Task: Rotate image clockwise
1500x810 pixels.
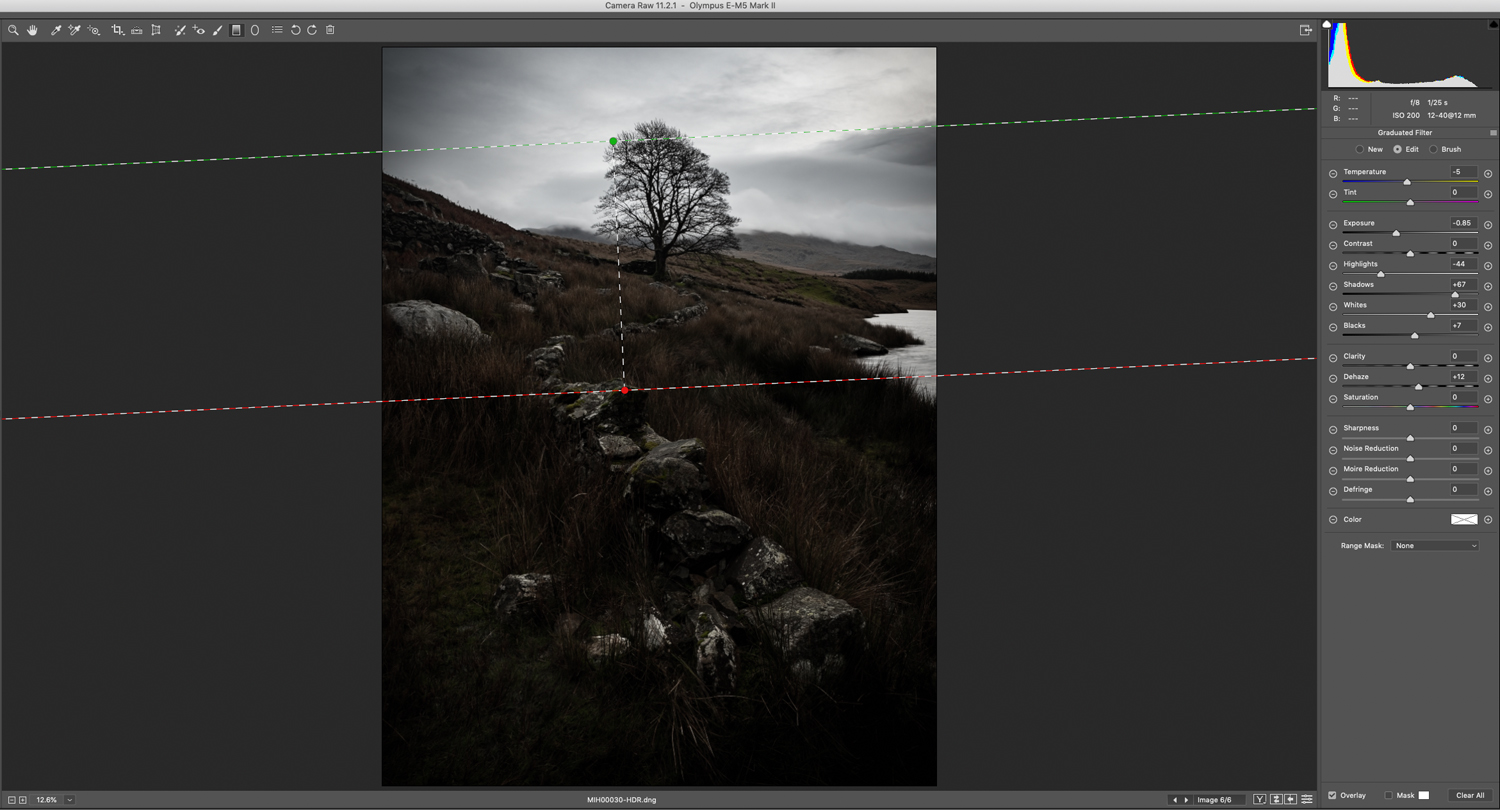Action: (x=312, y=30)
